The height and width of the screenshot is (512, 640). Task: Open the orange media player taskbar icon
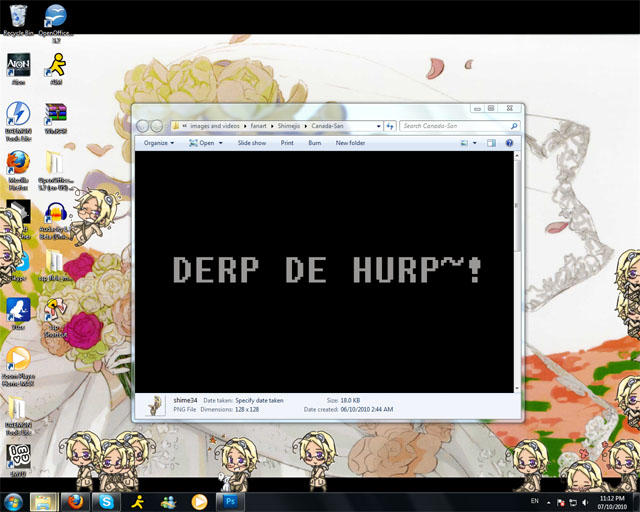(x=199, y=502)
